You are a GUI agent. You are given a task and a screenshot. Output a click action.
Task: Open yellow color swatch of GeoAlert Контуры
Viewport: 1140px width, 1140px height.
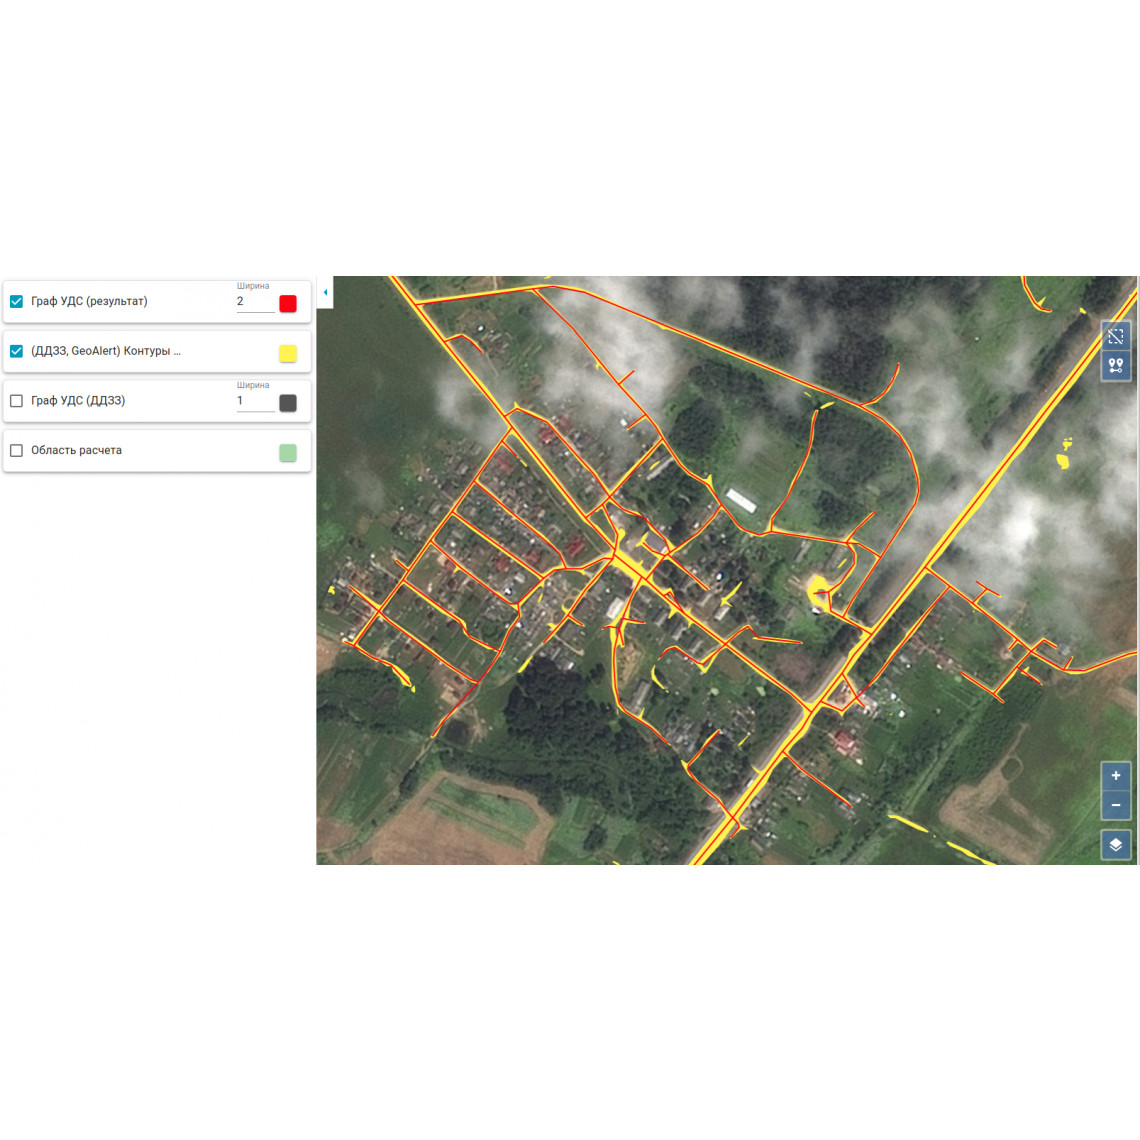288,353
